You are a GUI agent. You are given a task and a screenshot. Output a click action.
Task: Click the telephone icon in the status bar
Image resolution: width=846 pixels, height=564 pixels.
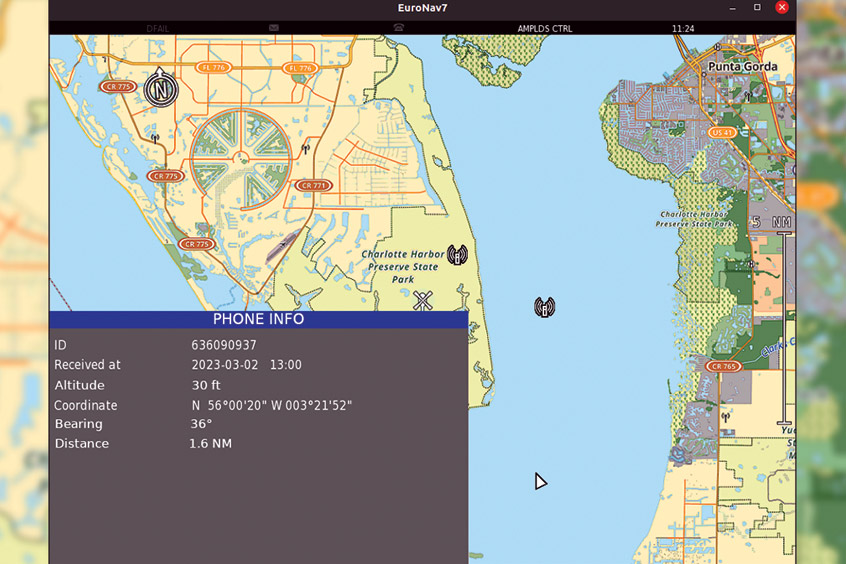pyautogui.click(x=399, y=29)
